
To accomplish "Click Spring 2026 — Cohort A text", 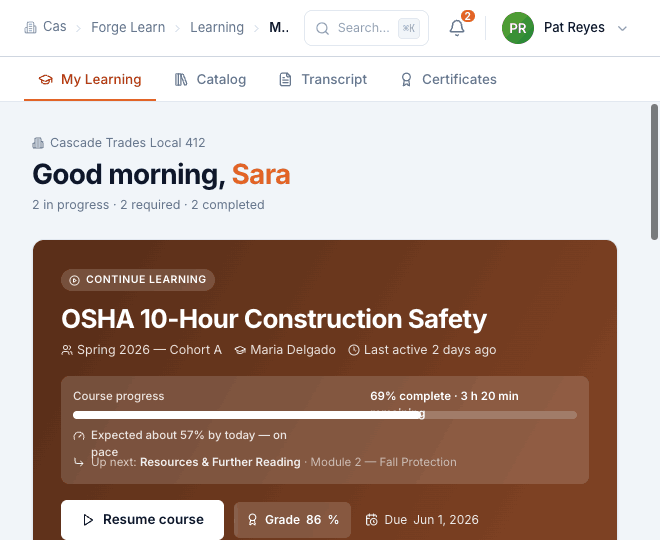I will pos(149,350).
